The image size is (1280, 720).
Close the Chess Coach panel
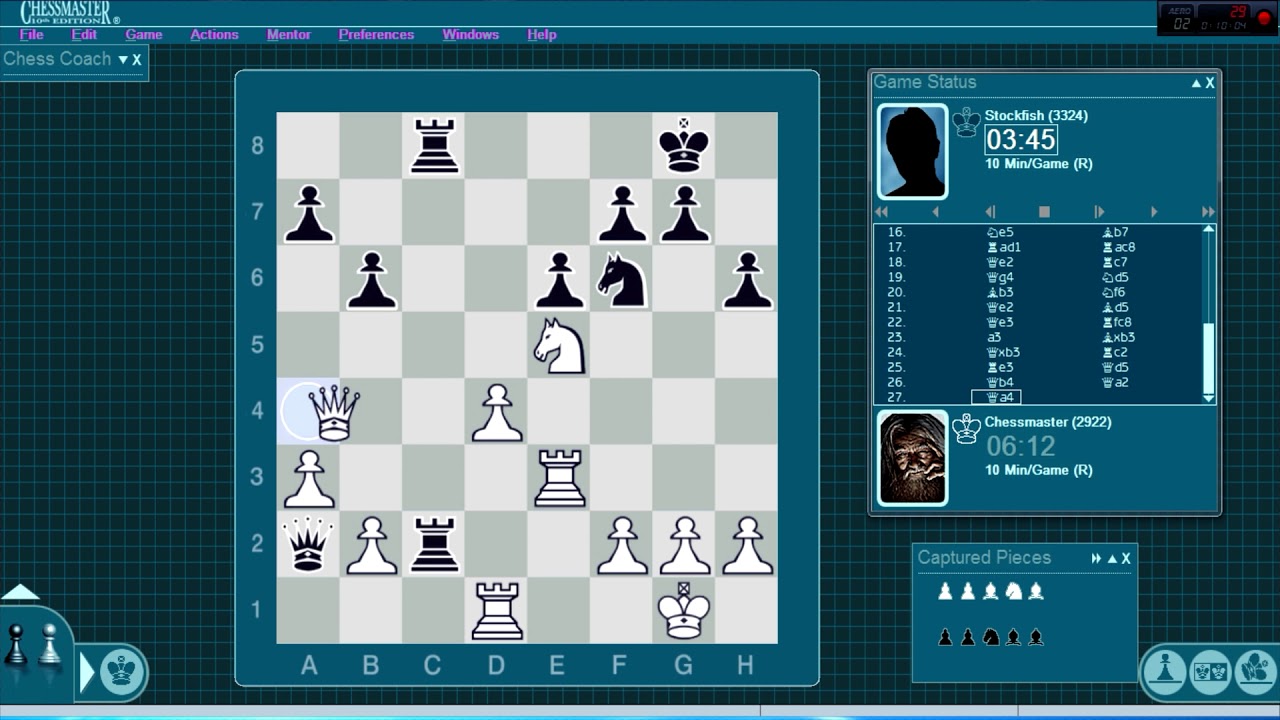tap(137, 60)
